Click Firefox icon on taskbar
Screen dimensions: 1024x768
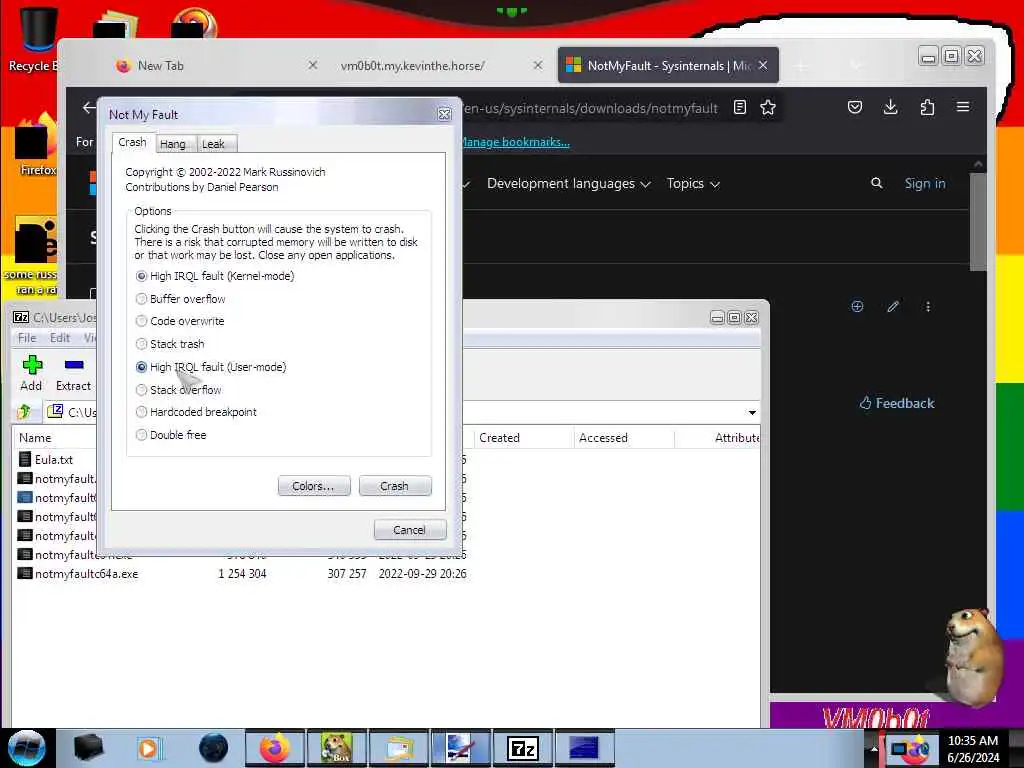[x=275, y=748]
